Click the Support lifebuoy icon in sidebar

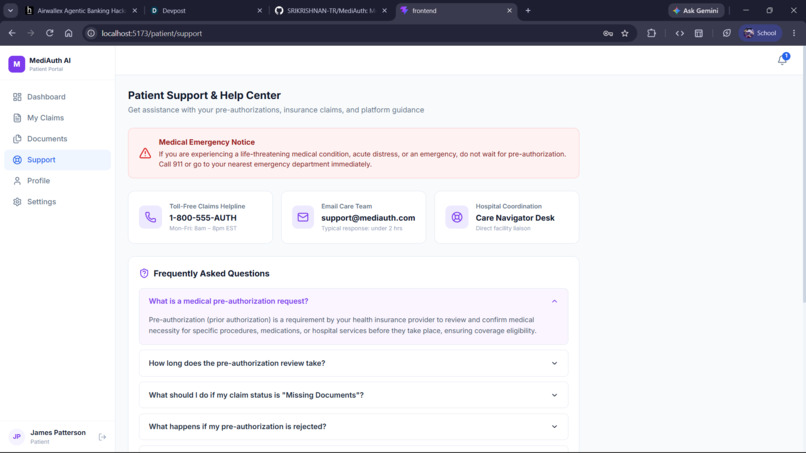tap(17, 160)
